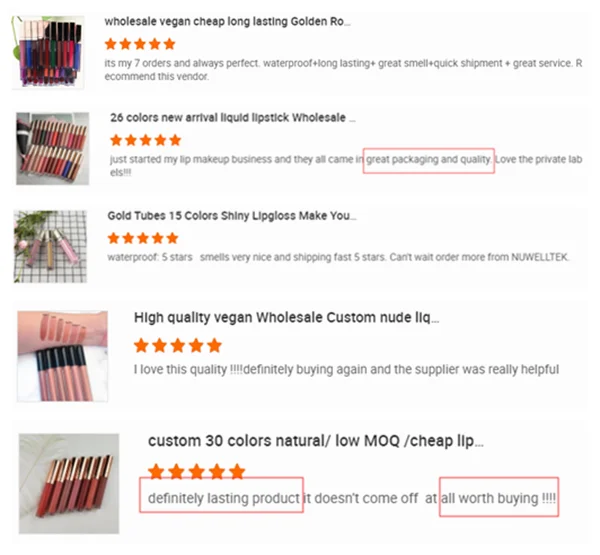Click the 'great packaging and quality' highlighted text
The width and height of the screenshot is (600, 555).
pos(429,160)
